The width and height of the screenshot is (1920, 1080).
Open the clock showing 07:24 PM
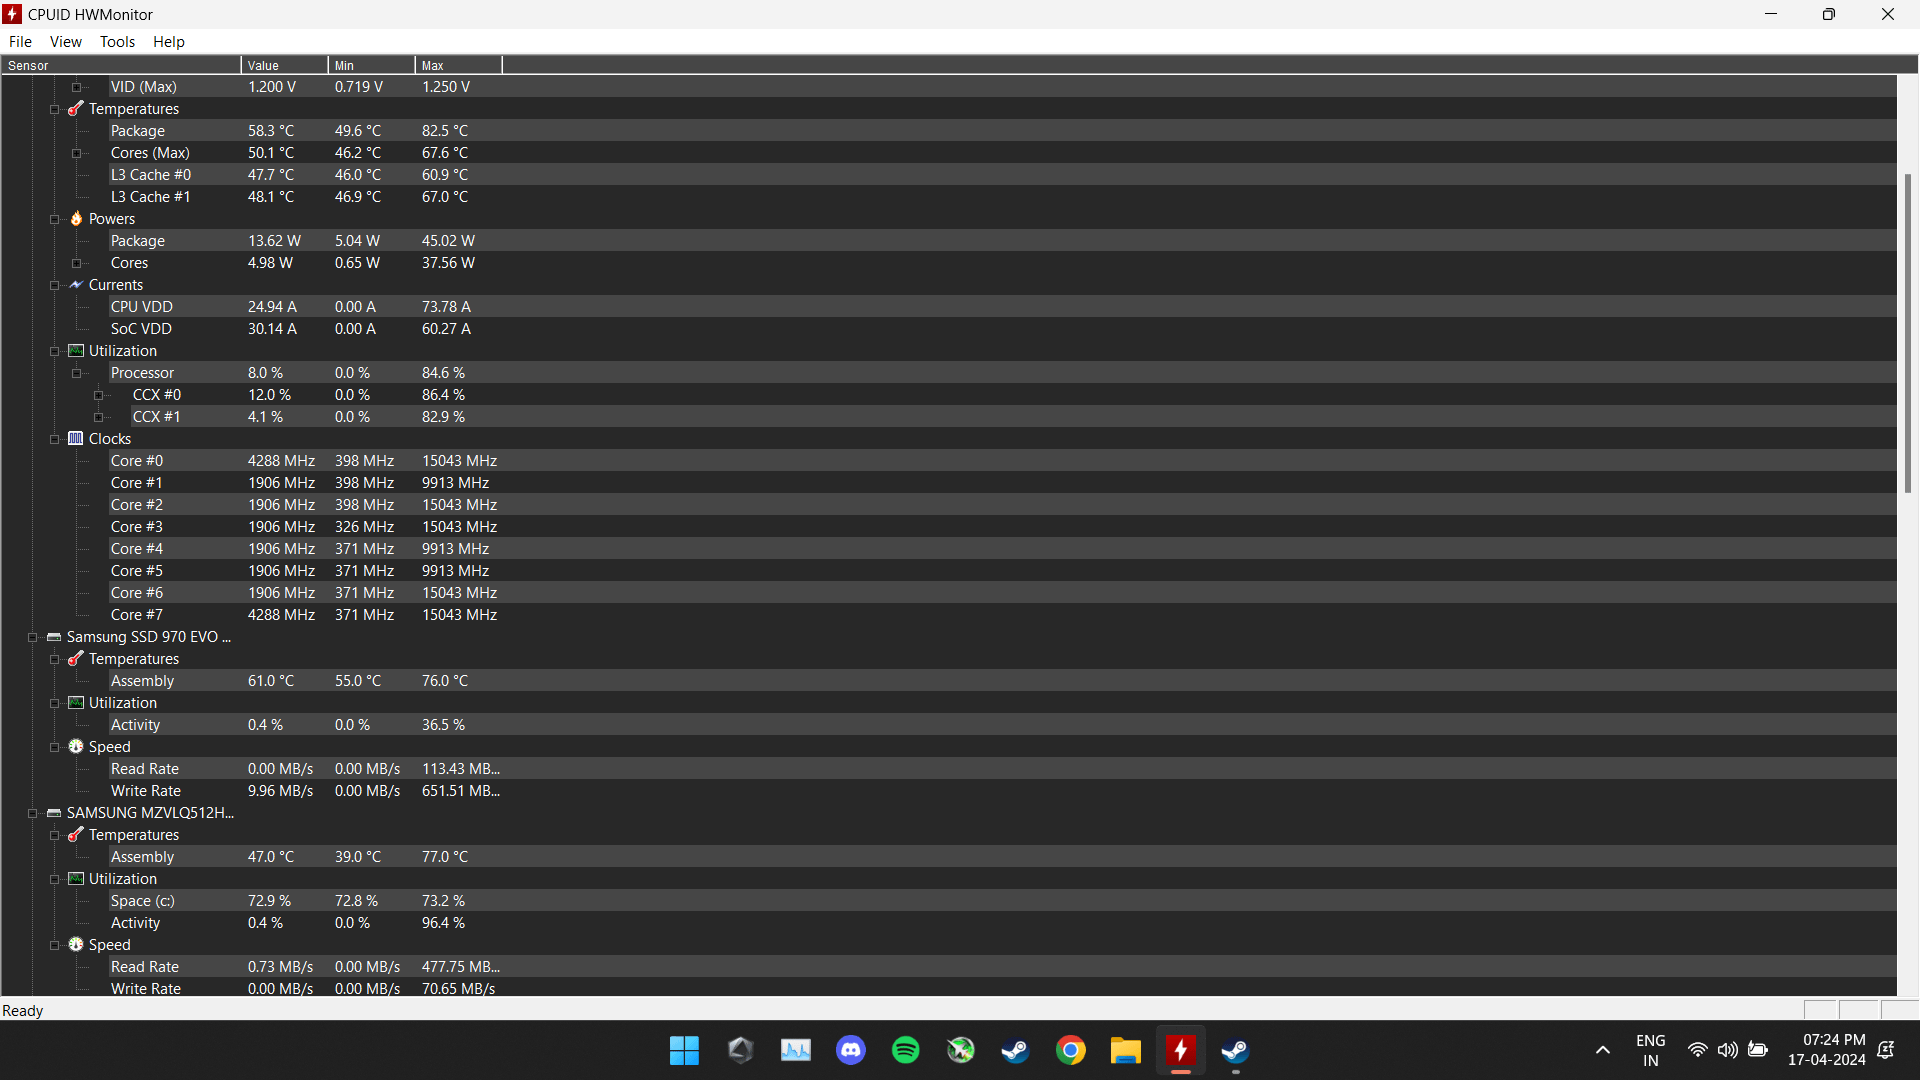pos(1827,1050)
